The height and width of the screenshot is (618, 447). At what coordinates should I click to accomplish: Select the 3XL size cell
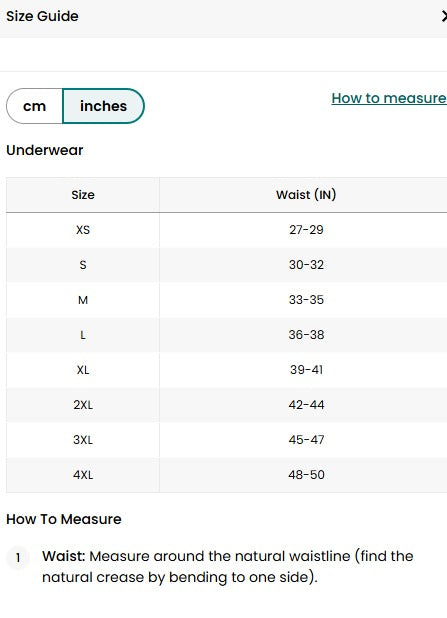(83, 440)
